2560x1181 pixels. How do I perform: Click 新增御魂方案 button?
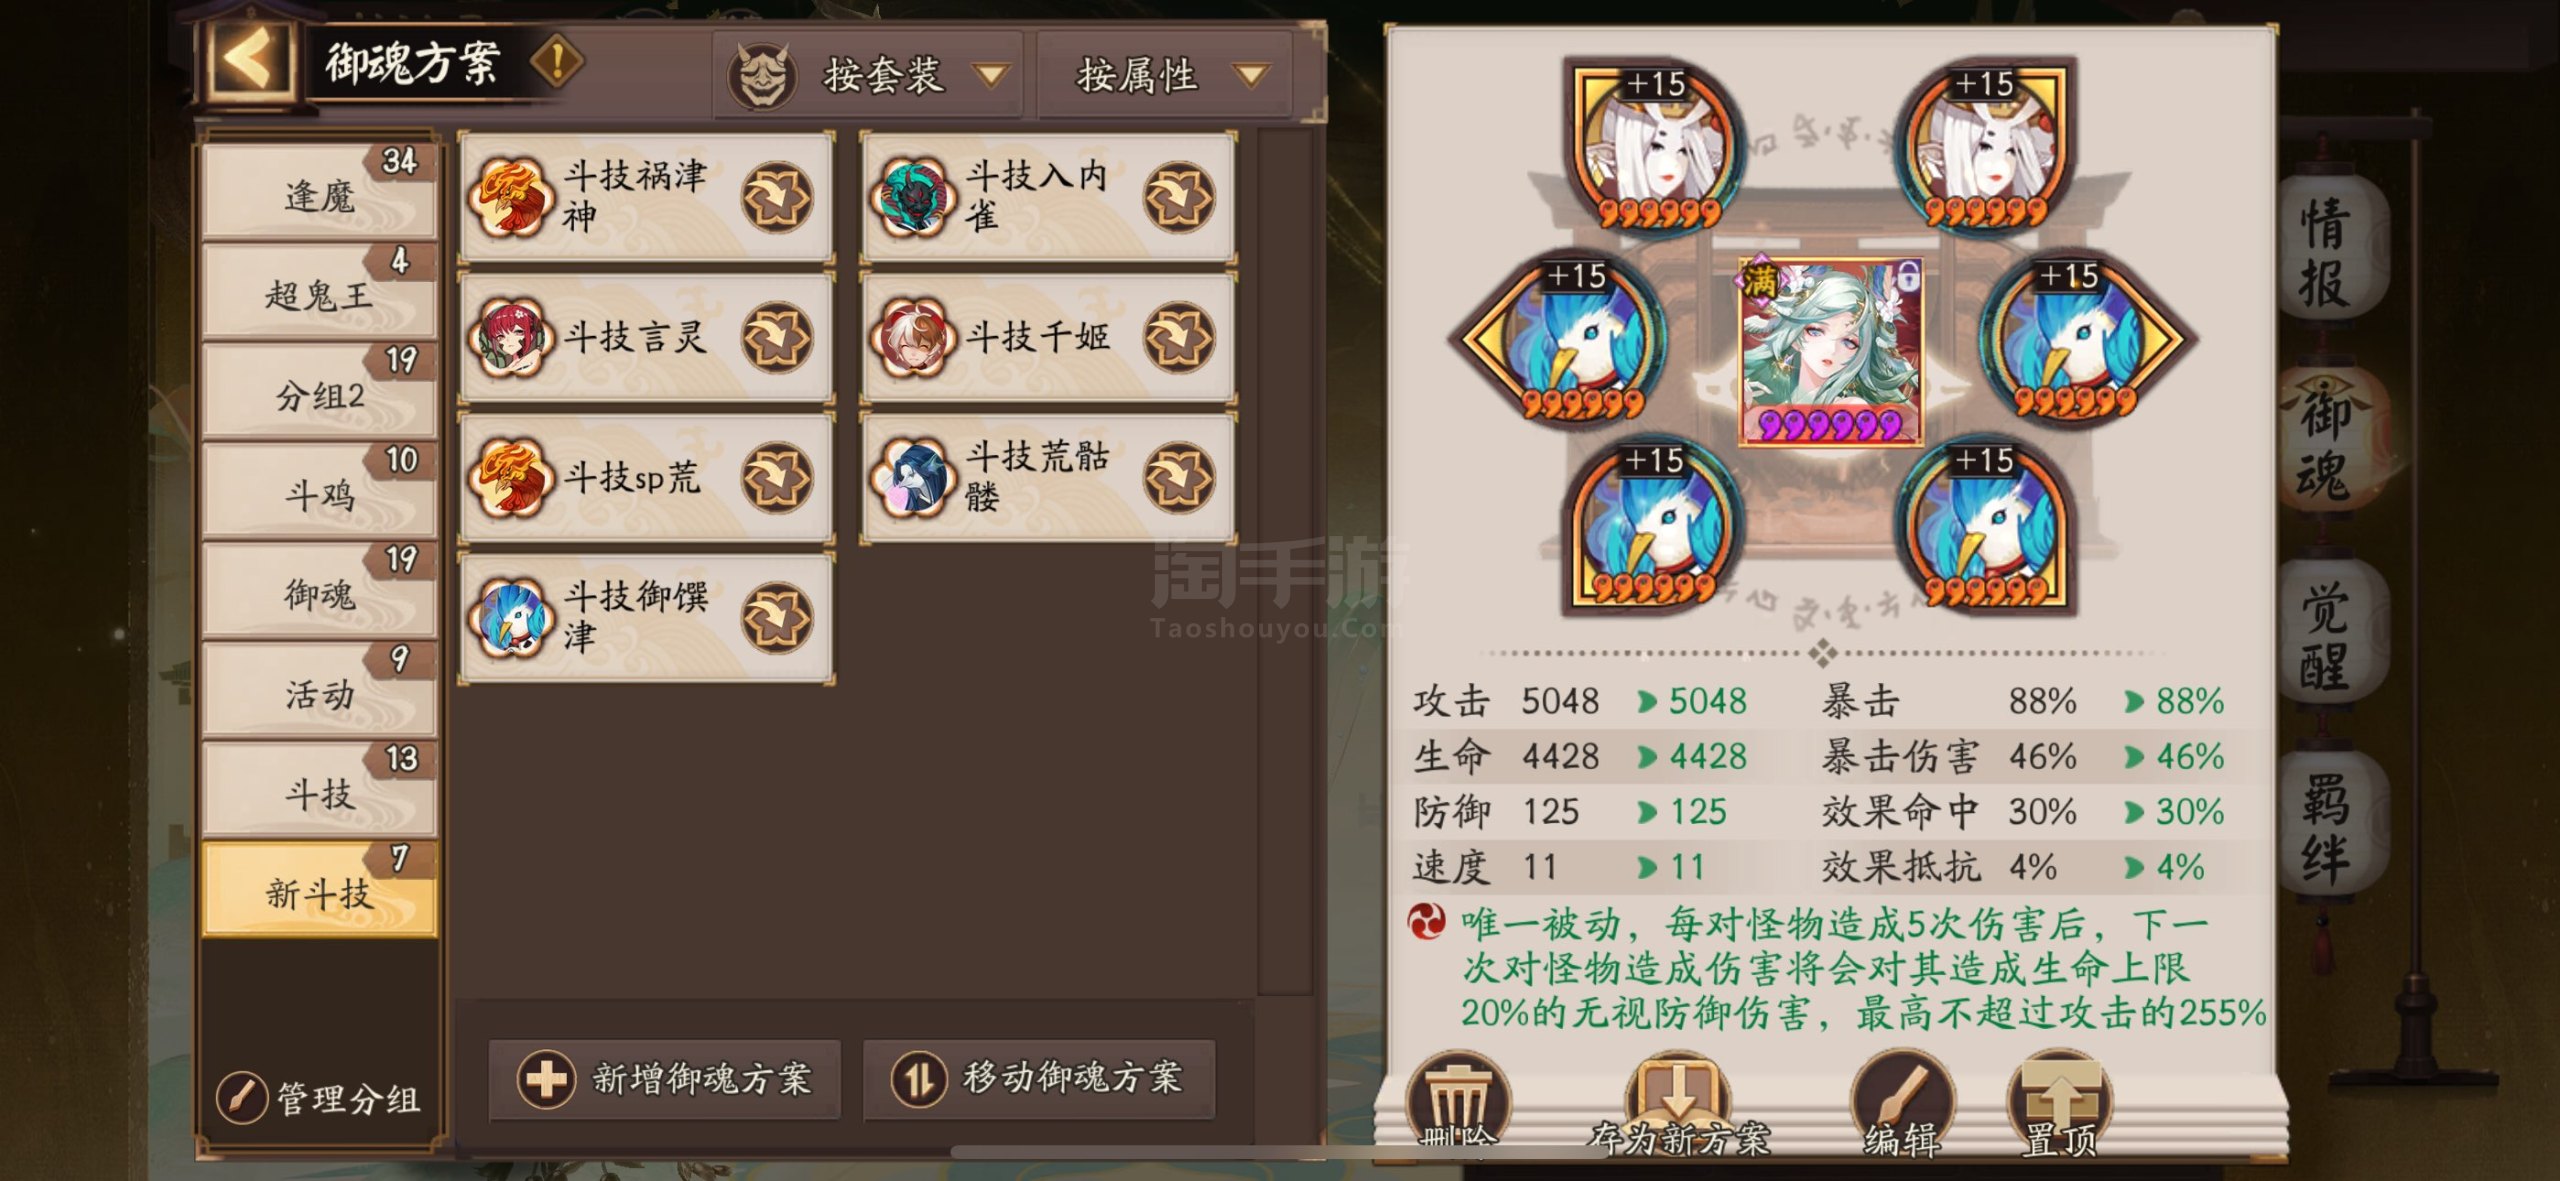click(665, 1079)
